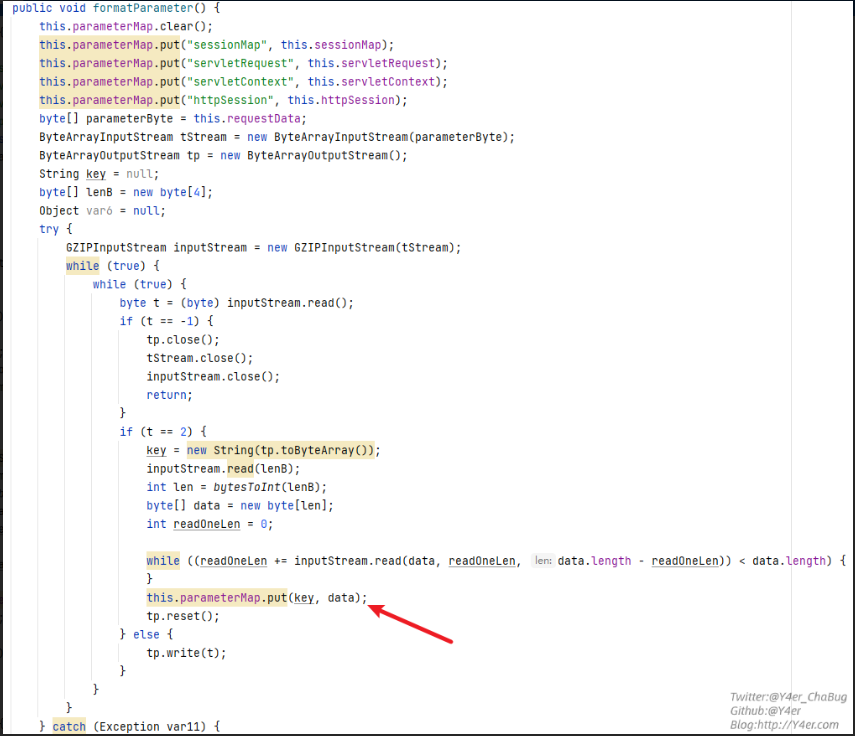Click the parameterMap.clear() call line

pyautogui.click(x=126, y=27)
